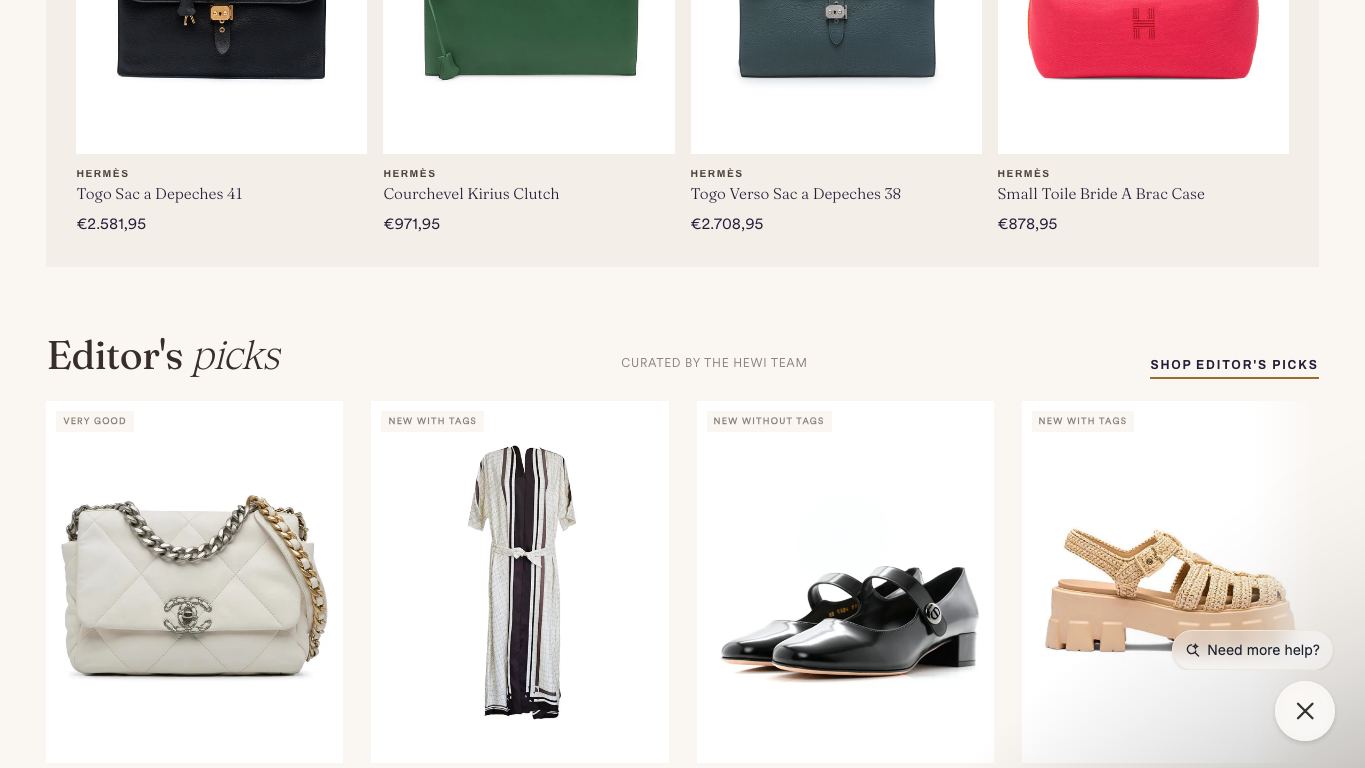
Task: Open the Need more help? chat prompt
Action: (1252, 650)
